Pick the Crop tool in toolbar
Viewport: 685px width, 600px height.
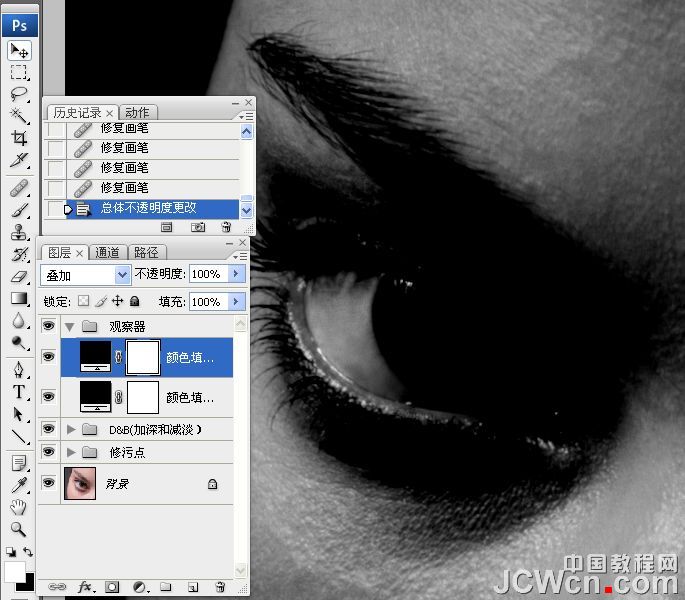(x=19, y=138)
